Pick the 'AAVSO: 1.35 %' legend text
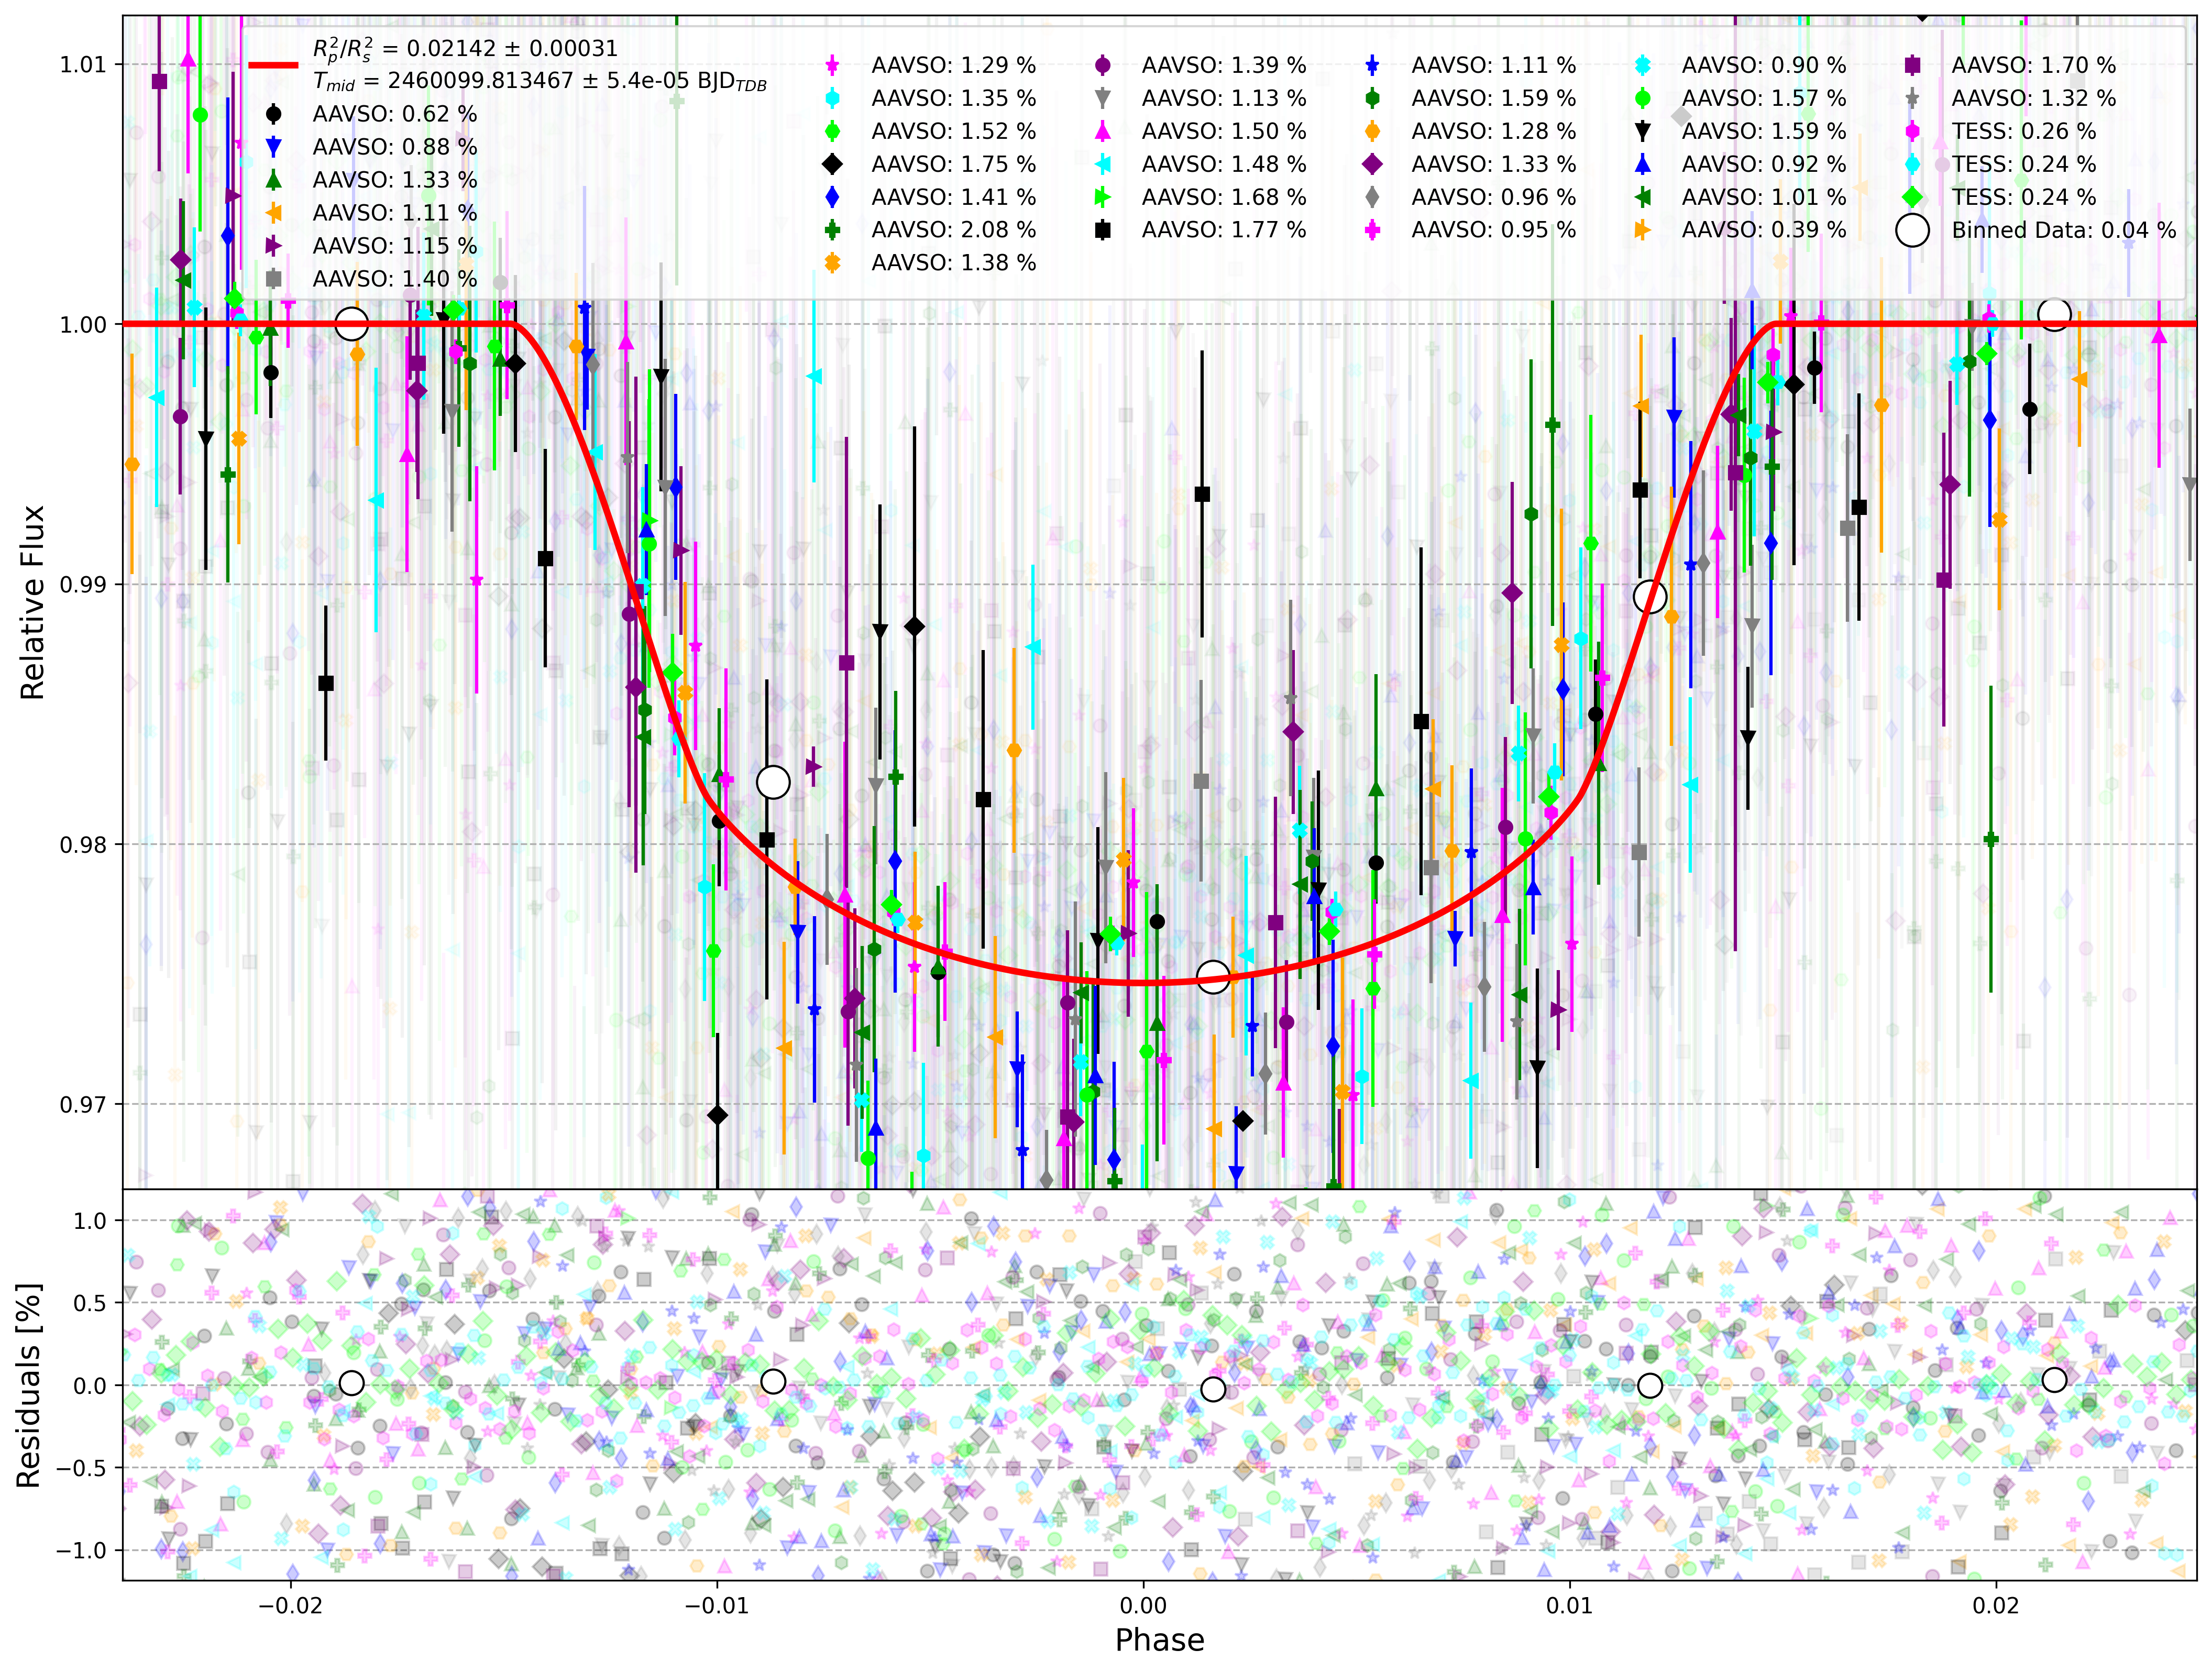 tap(953, 98)
